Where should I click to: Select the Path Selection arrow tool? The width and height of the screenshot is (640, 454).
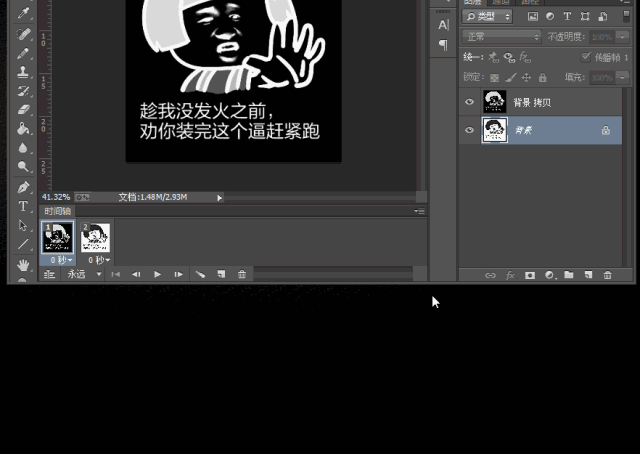[x=23, y=225]
